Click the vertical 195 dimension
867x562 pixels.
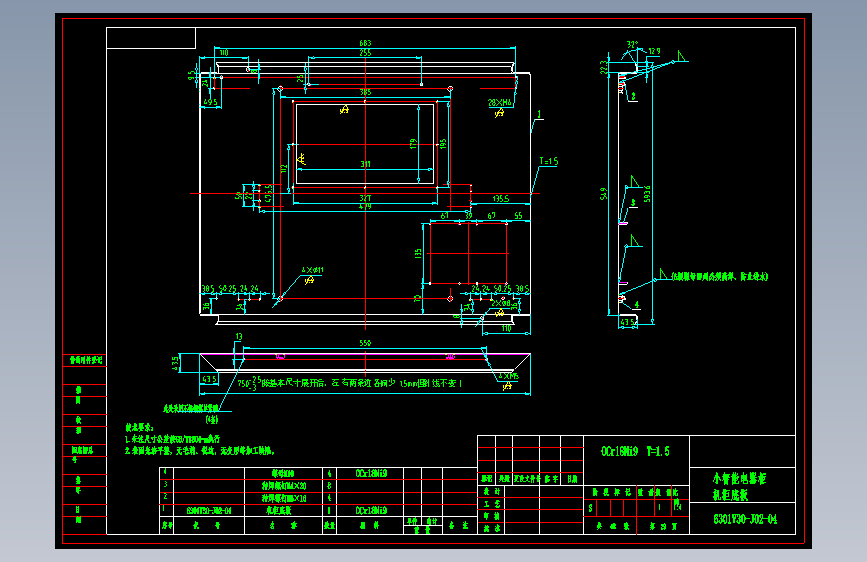(442, 144)
